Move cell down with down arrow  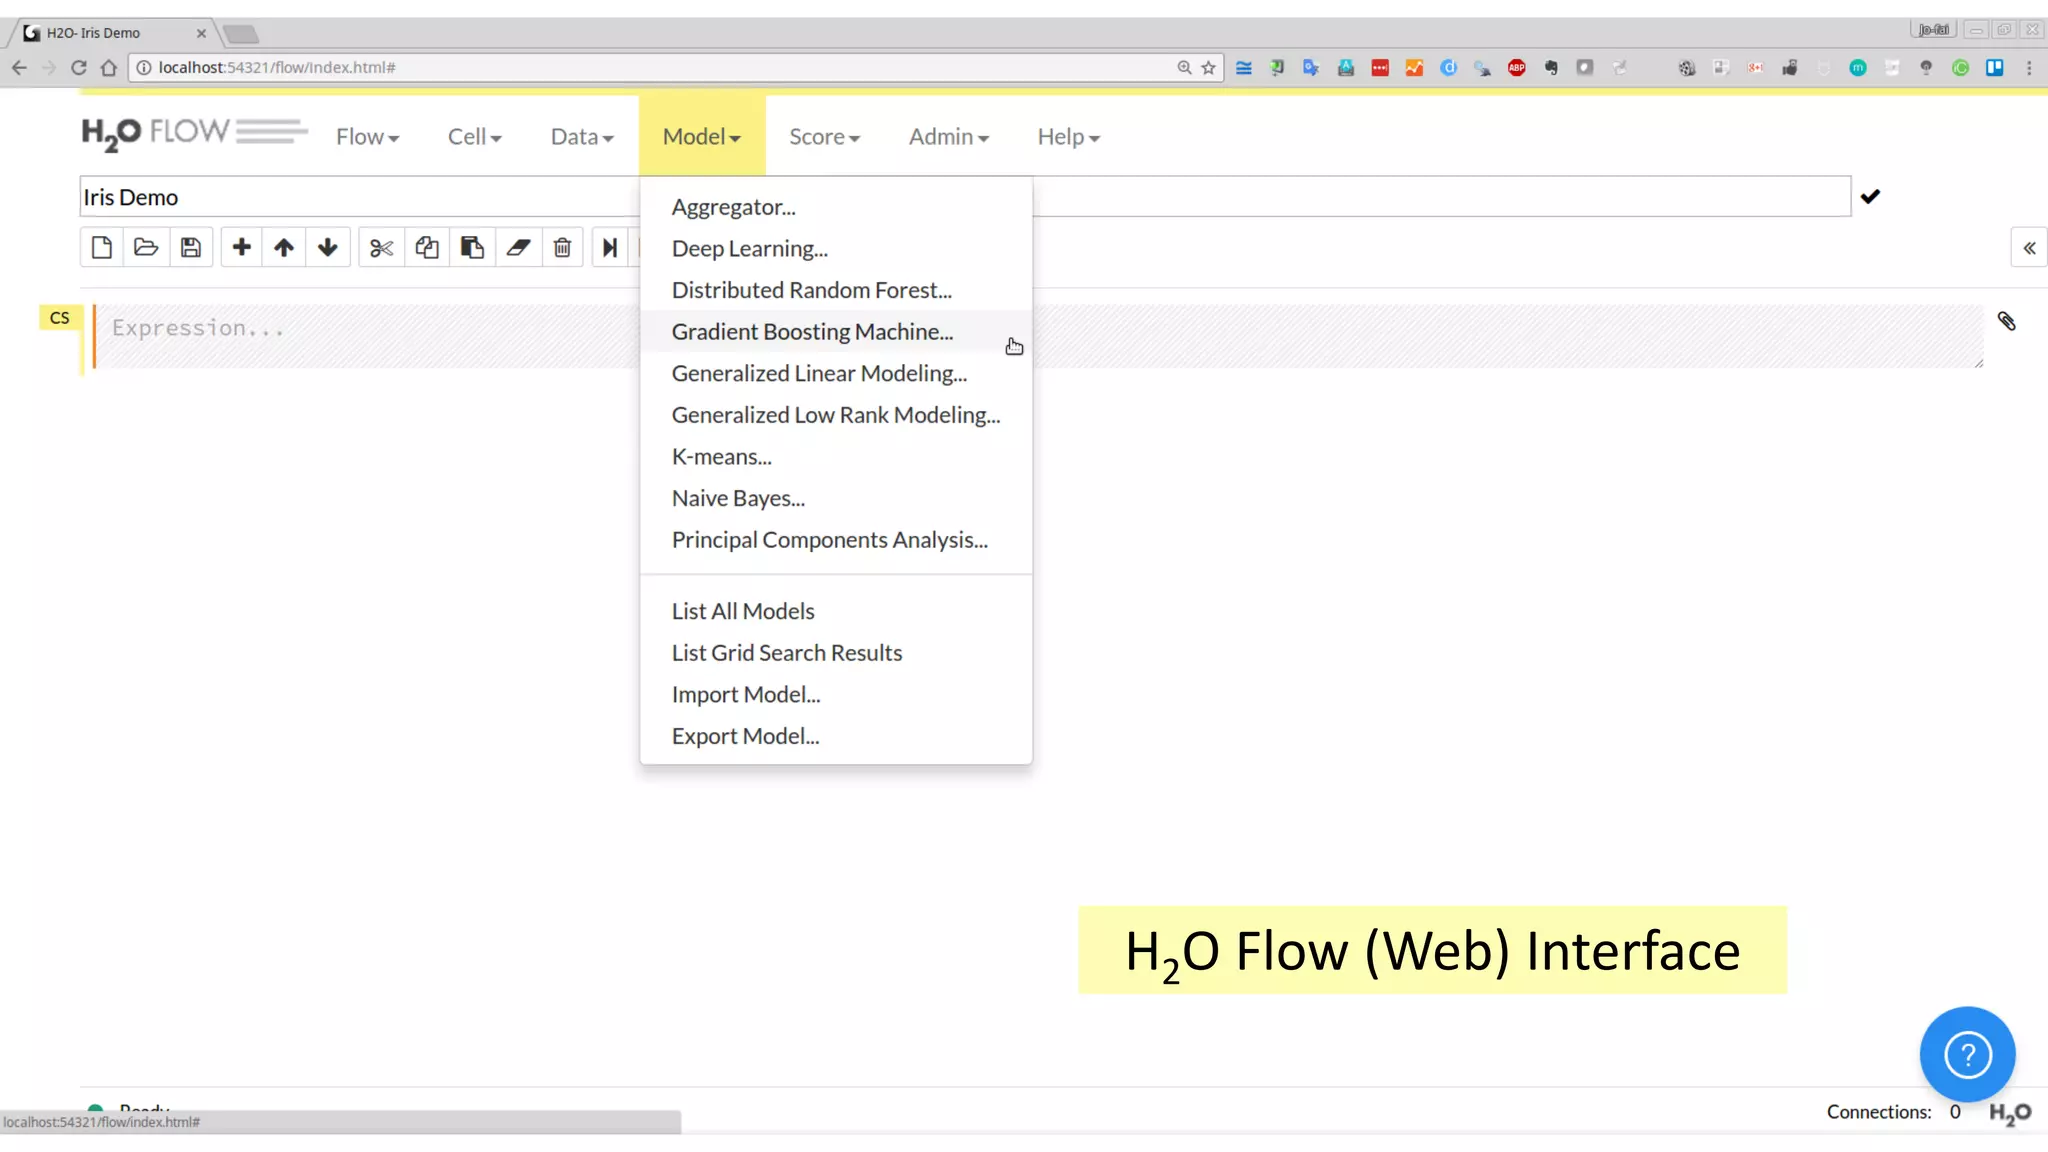(x=328, y=247)
